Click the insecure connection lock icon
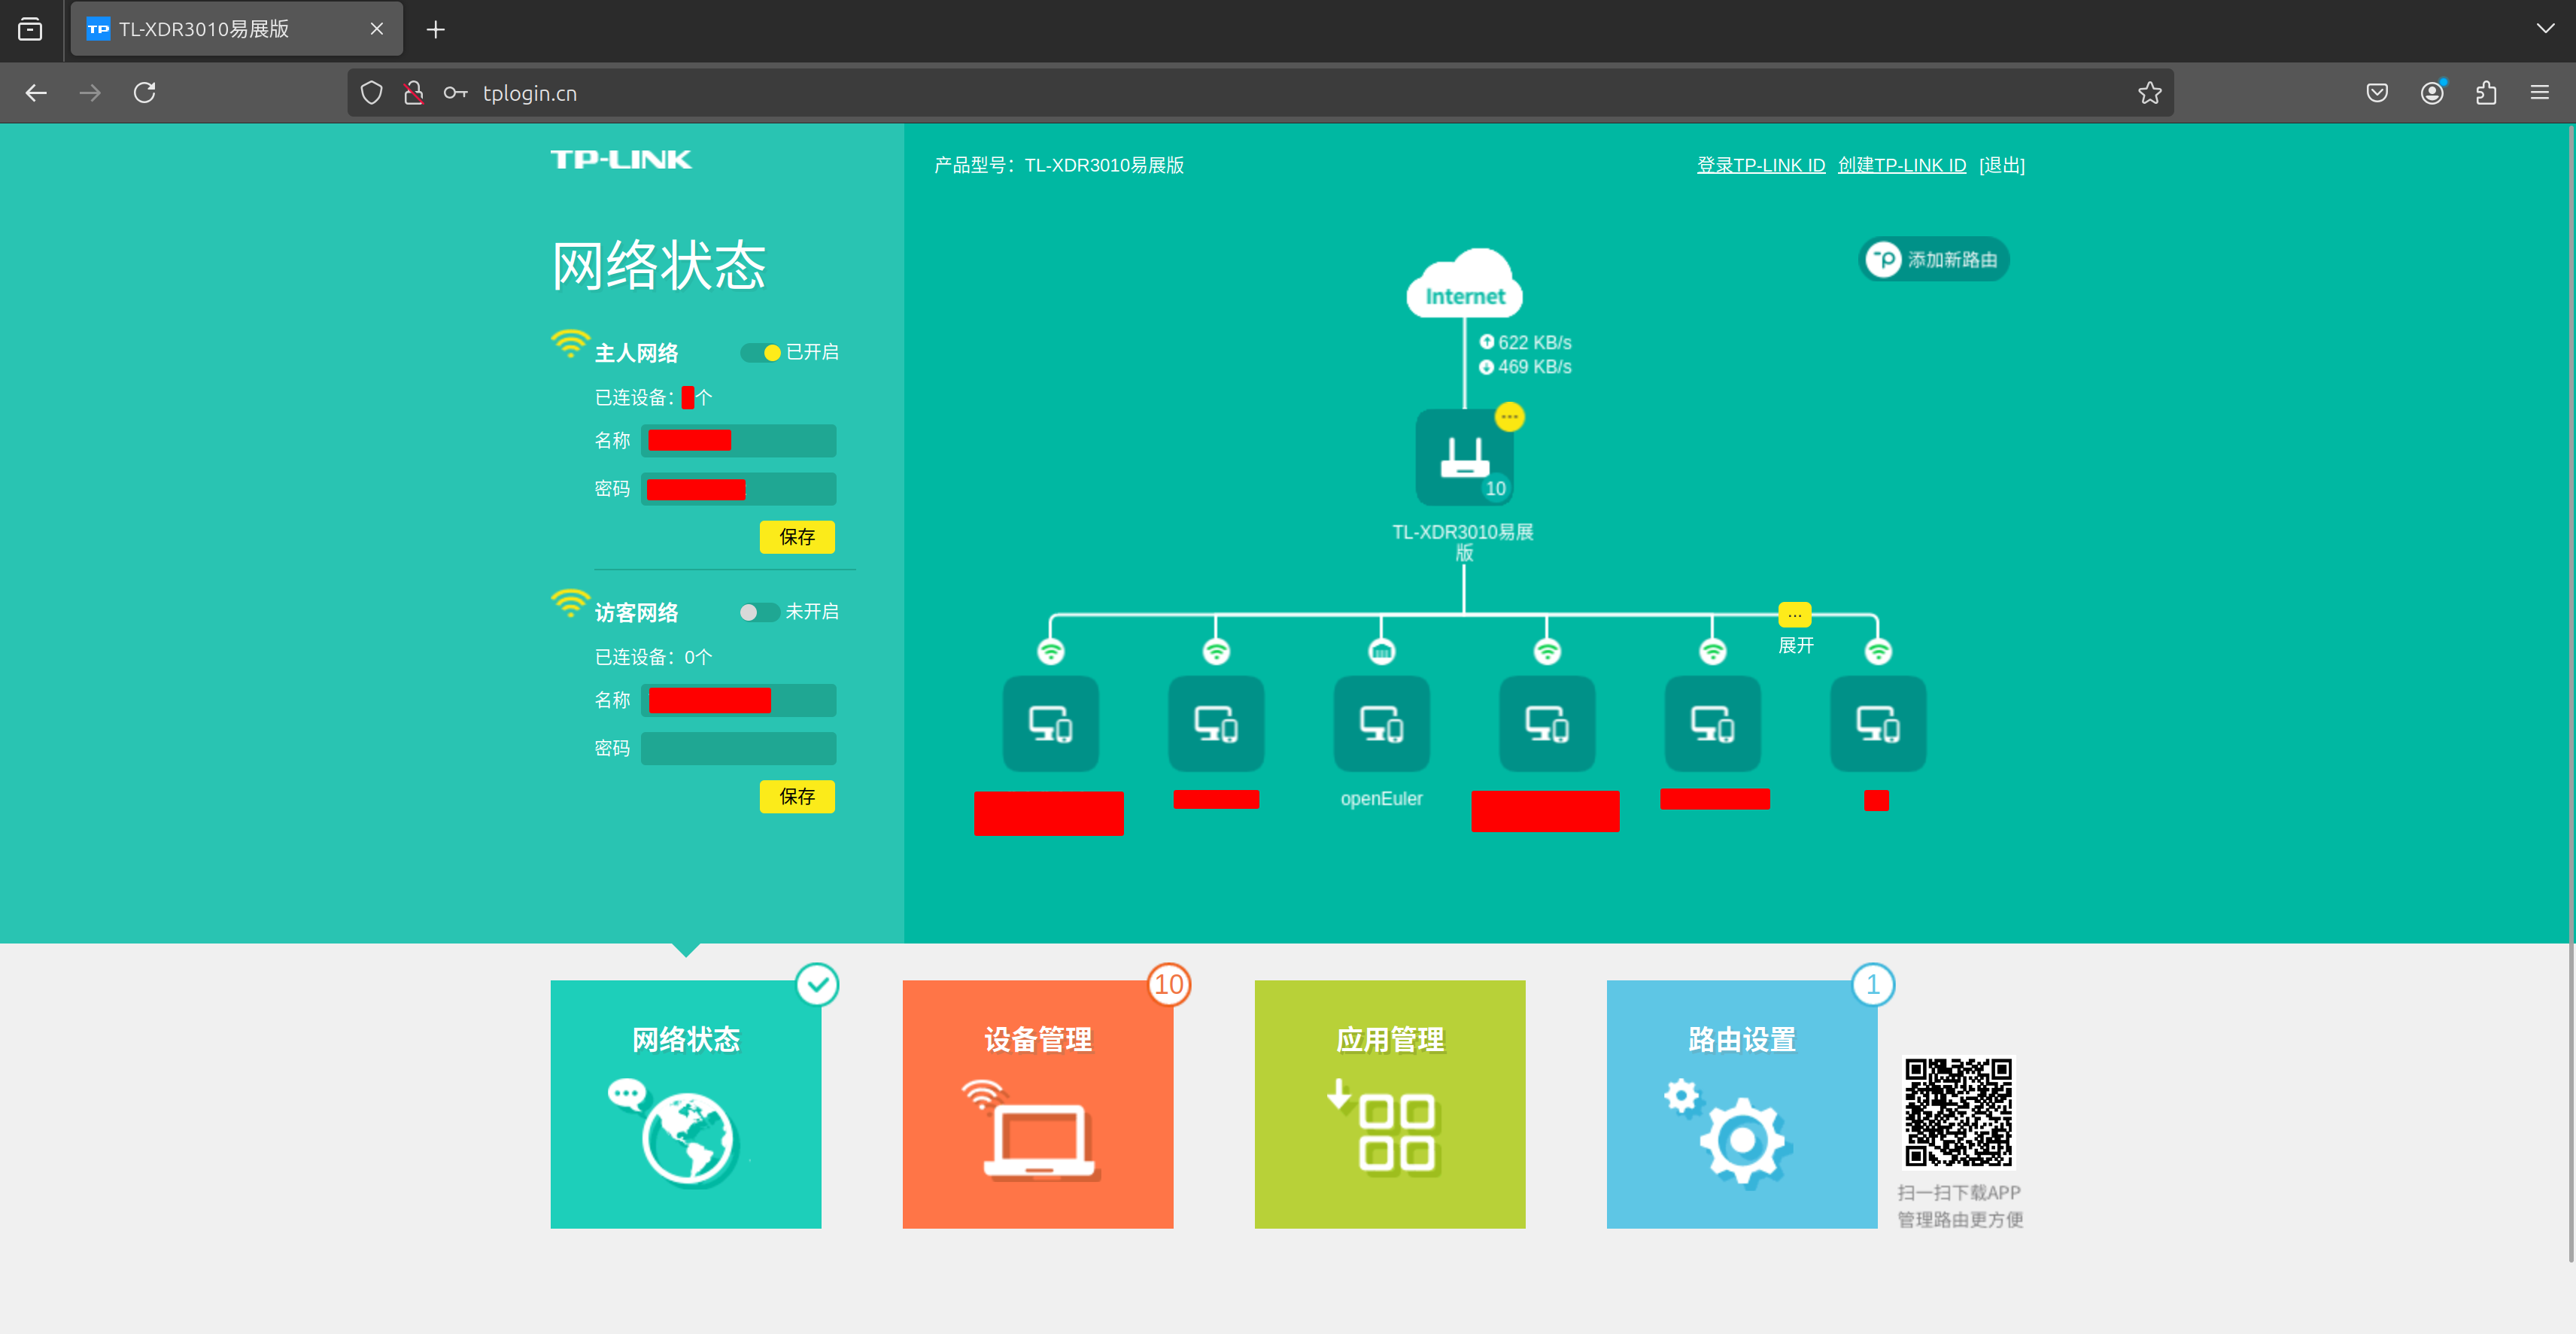Image resolution: width=2576 pixels, height=1334 pixels. tap(413, 93)
